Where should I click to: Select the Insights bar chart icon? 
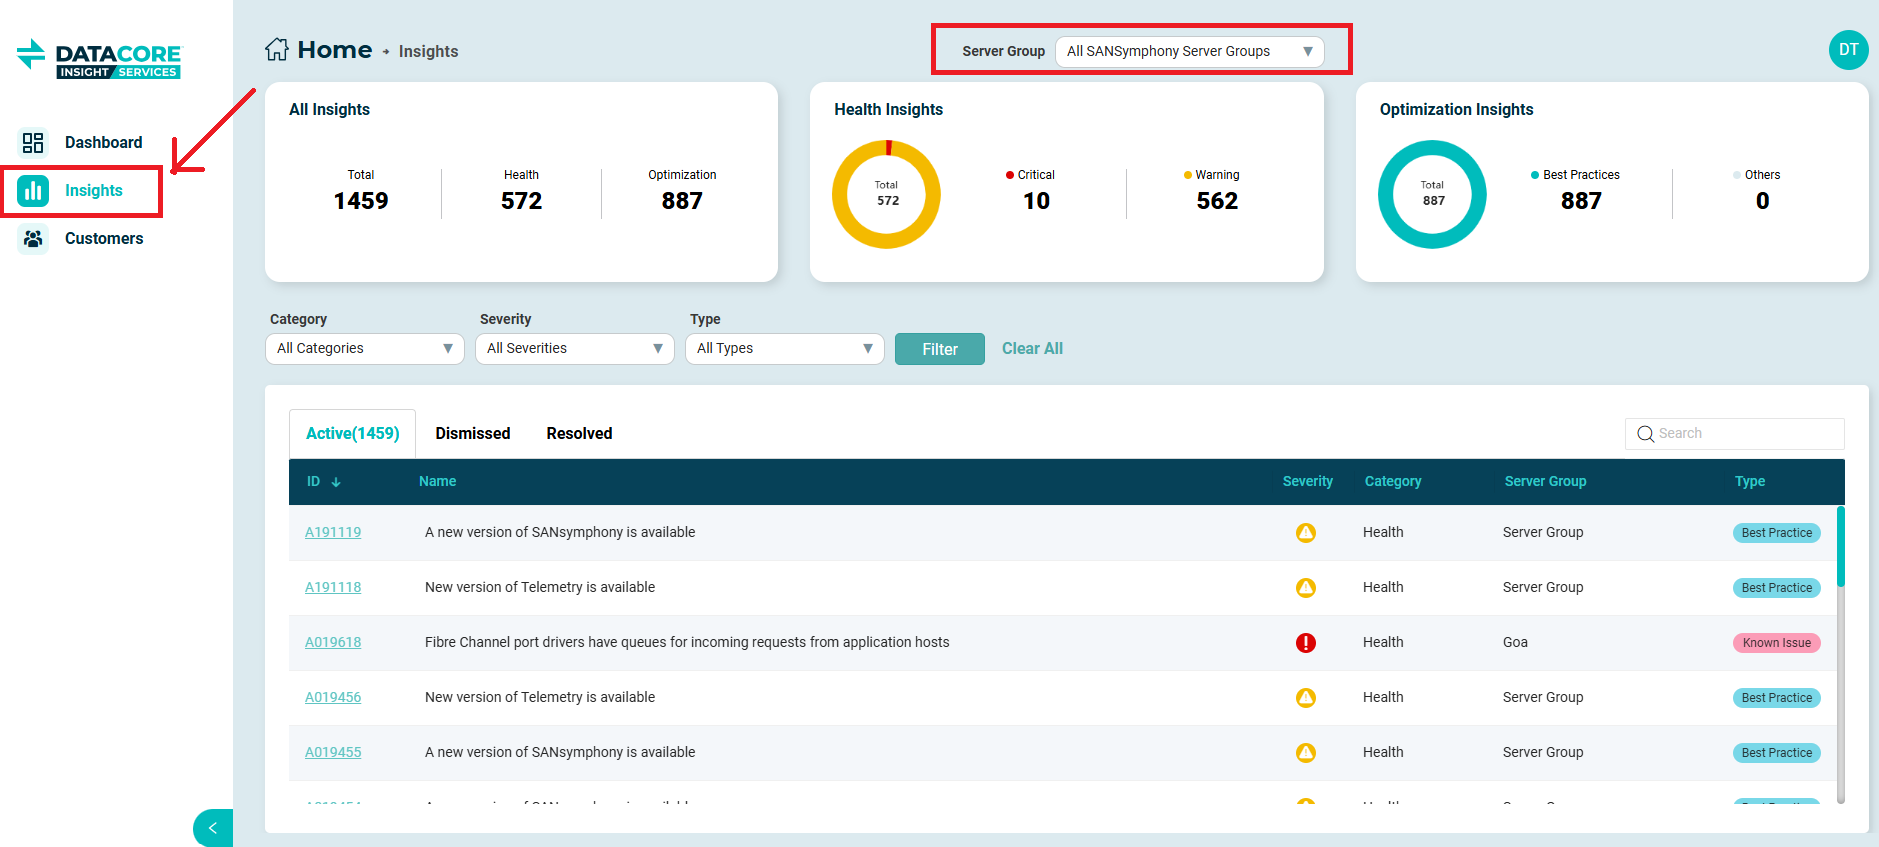pyautogui.click(x=33, y=190)
